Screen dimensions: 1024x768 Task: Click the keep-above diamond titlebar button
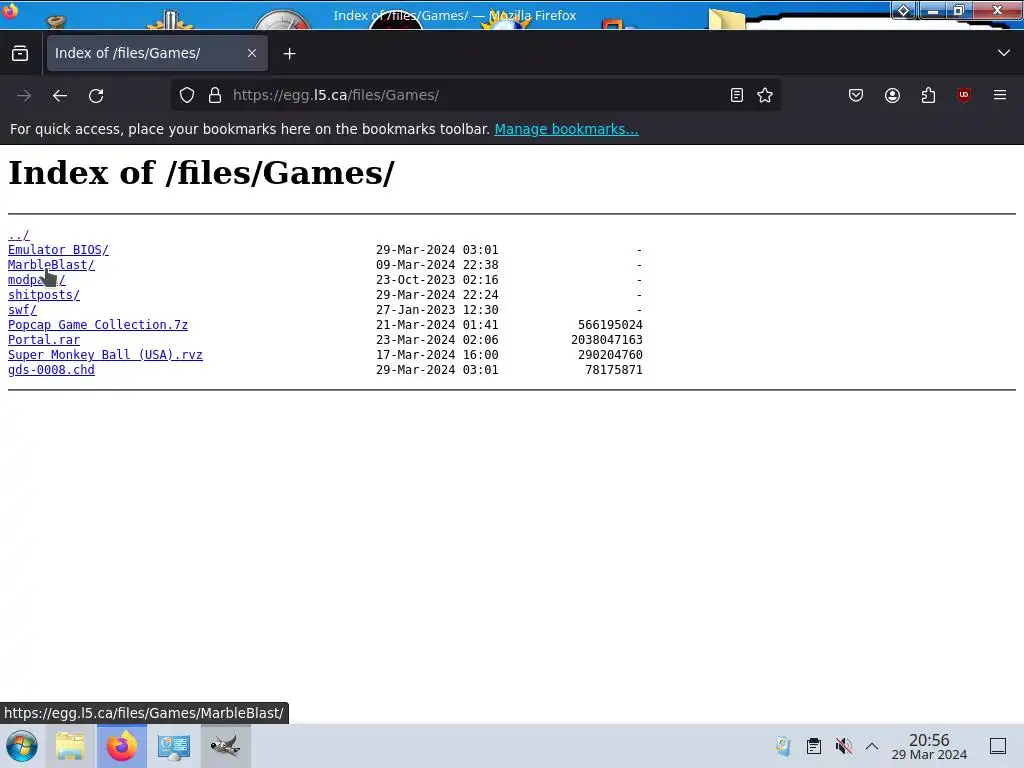[903, 10]
